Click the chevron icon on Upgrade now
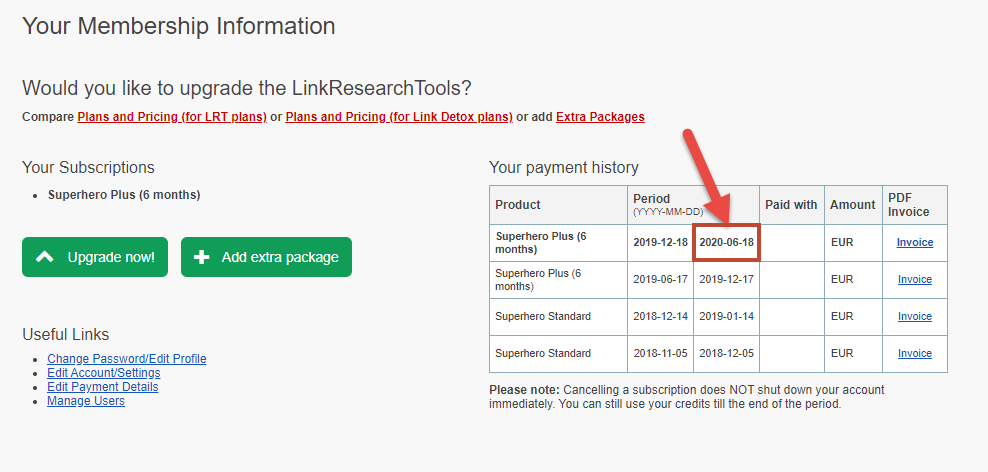 (45, 256)
